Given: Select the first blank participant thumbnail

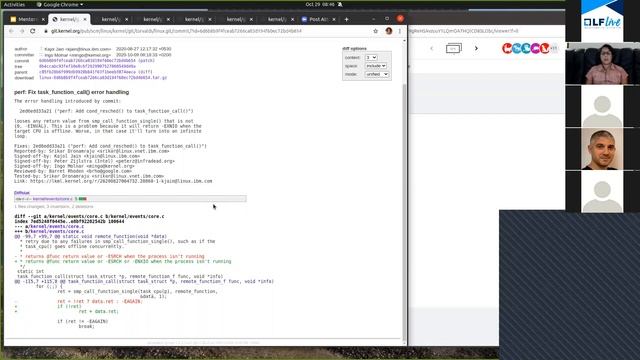Looking at the screenshot, I should tap(602, 107).
